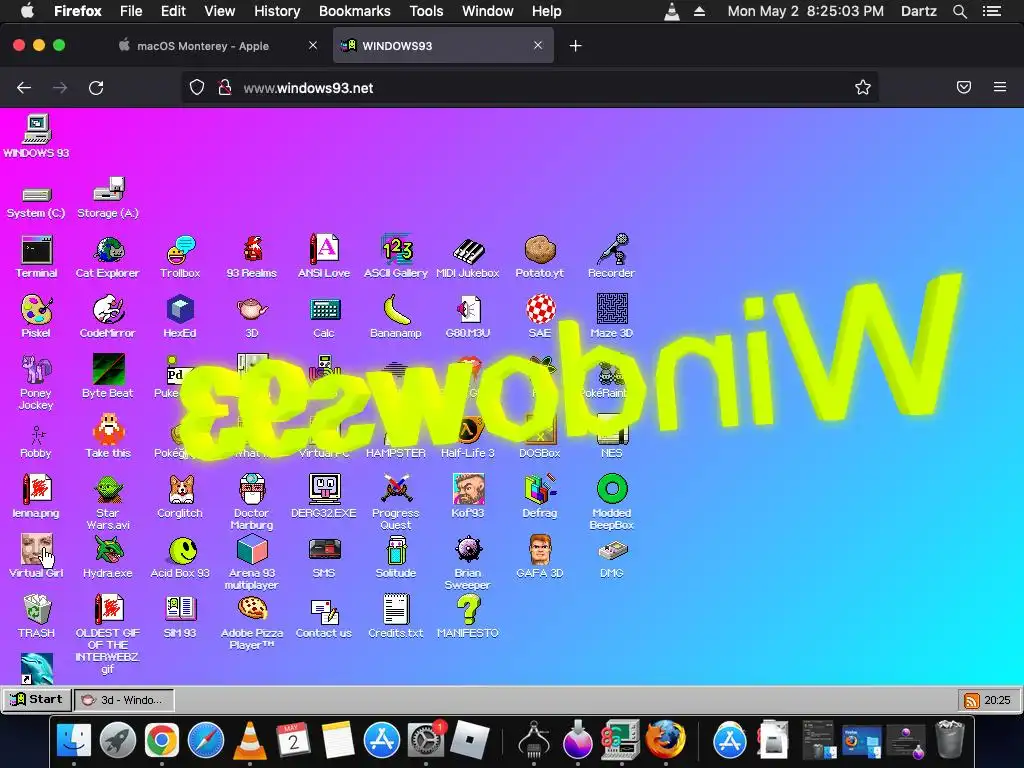Play Star Wars.avi

(108, 490)
